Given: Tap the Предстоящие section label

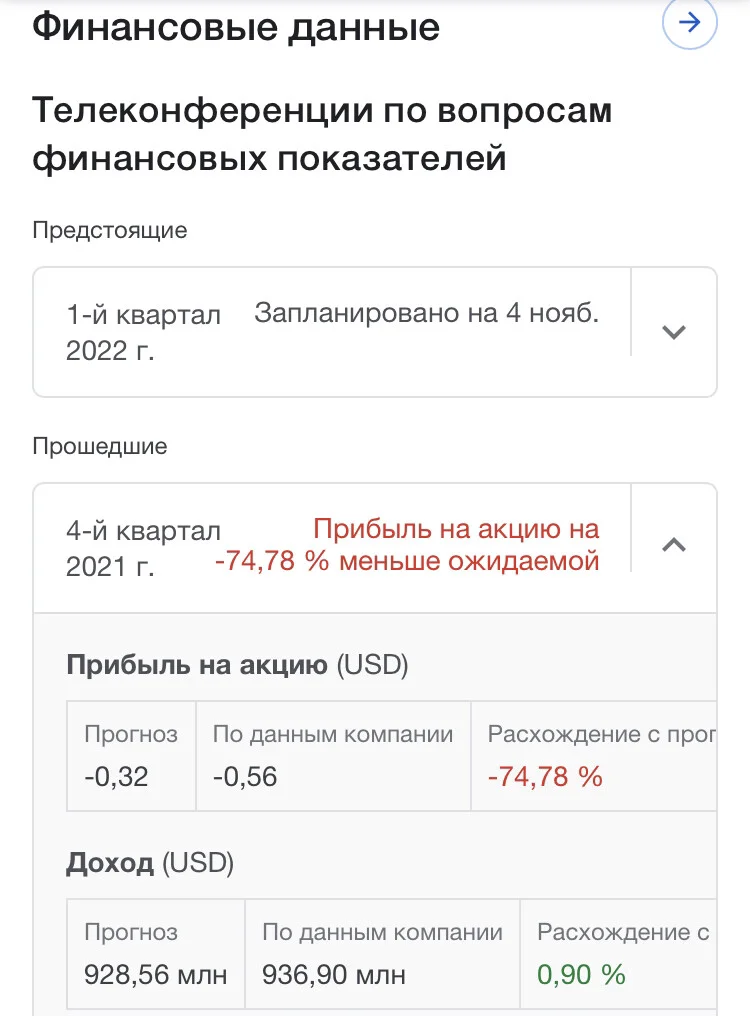Looking at the screenshot, I should (110, 230).
